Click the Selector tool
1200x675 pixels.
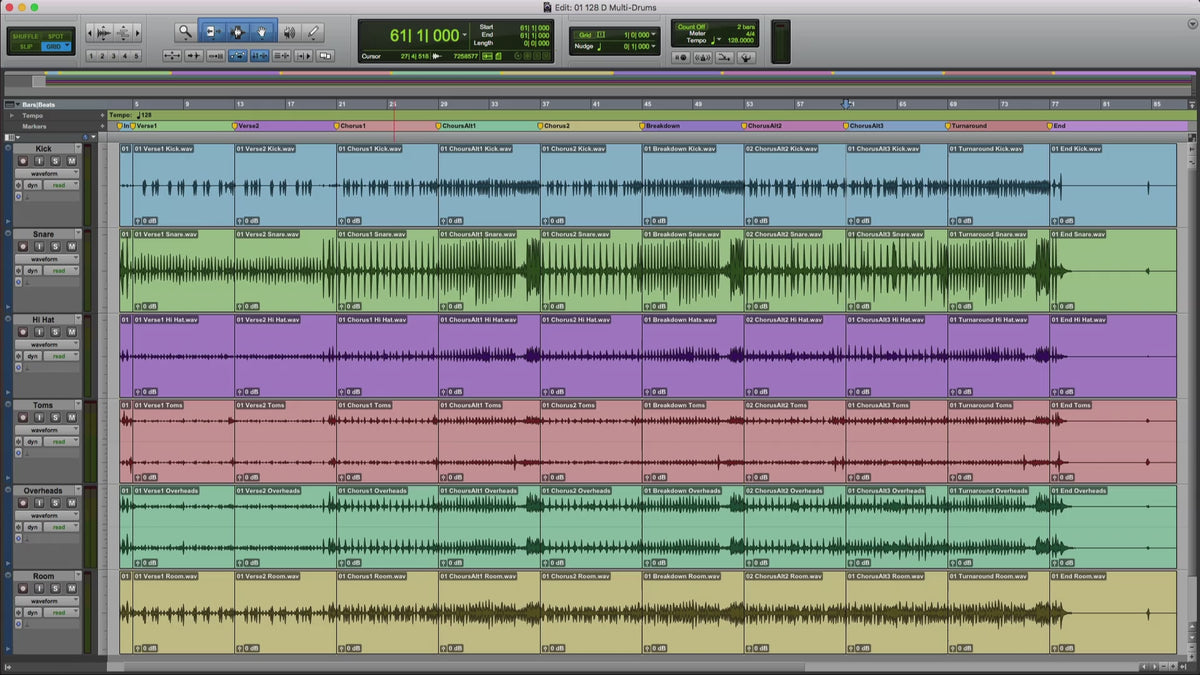237,32
